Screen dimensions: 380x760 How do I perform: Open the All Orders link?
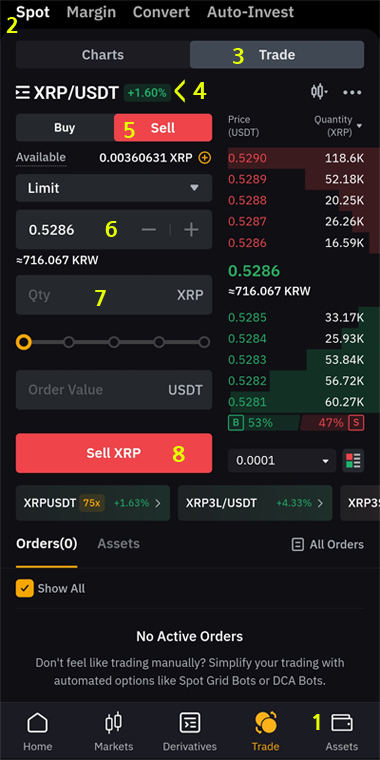click(x=327, y=544)
